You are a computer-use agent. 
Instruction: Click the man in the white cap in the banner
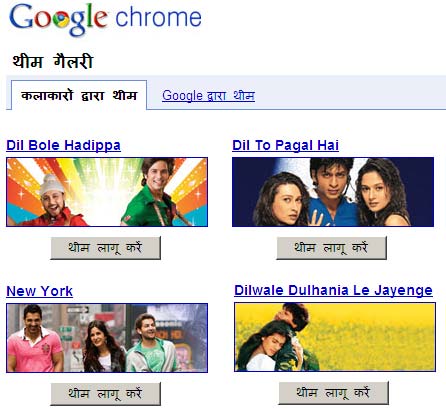pyautogui.click(x=53, y=202)
